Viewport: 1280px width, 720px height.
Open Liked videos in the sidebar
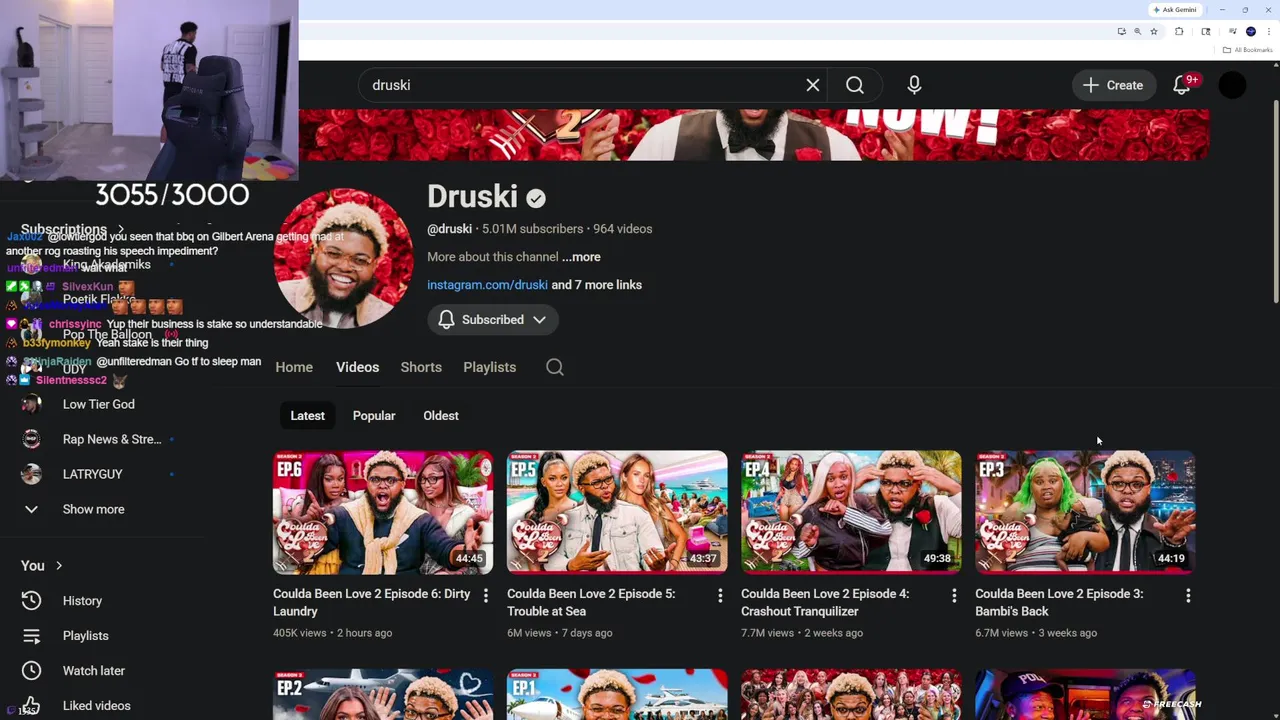[x=96, y=706]
